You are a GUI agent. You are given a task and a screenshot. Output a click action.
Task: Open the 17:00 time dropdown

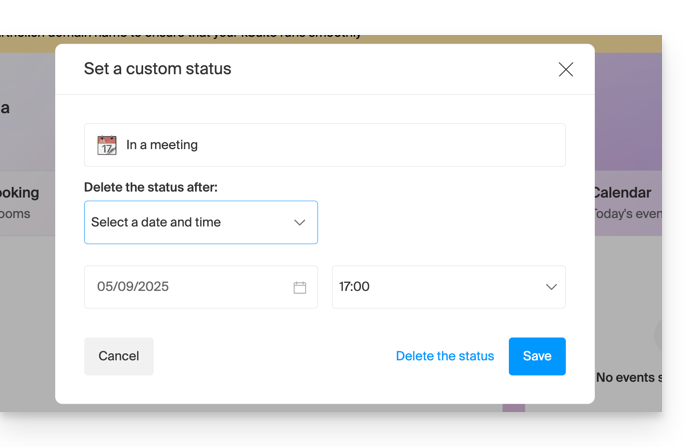click(449, 287)
